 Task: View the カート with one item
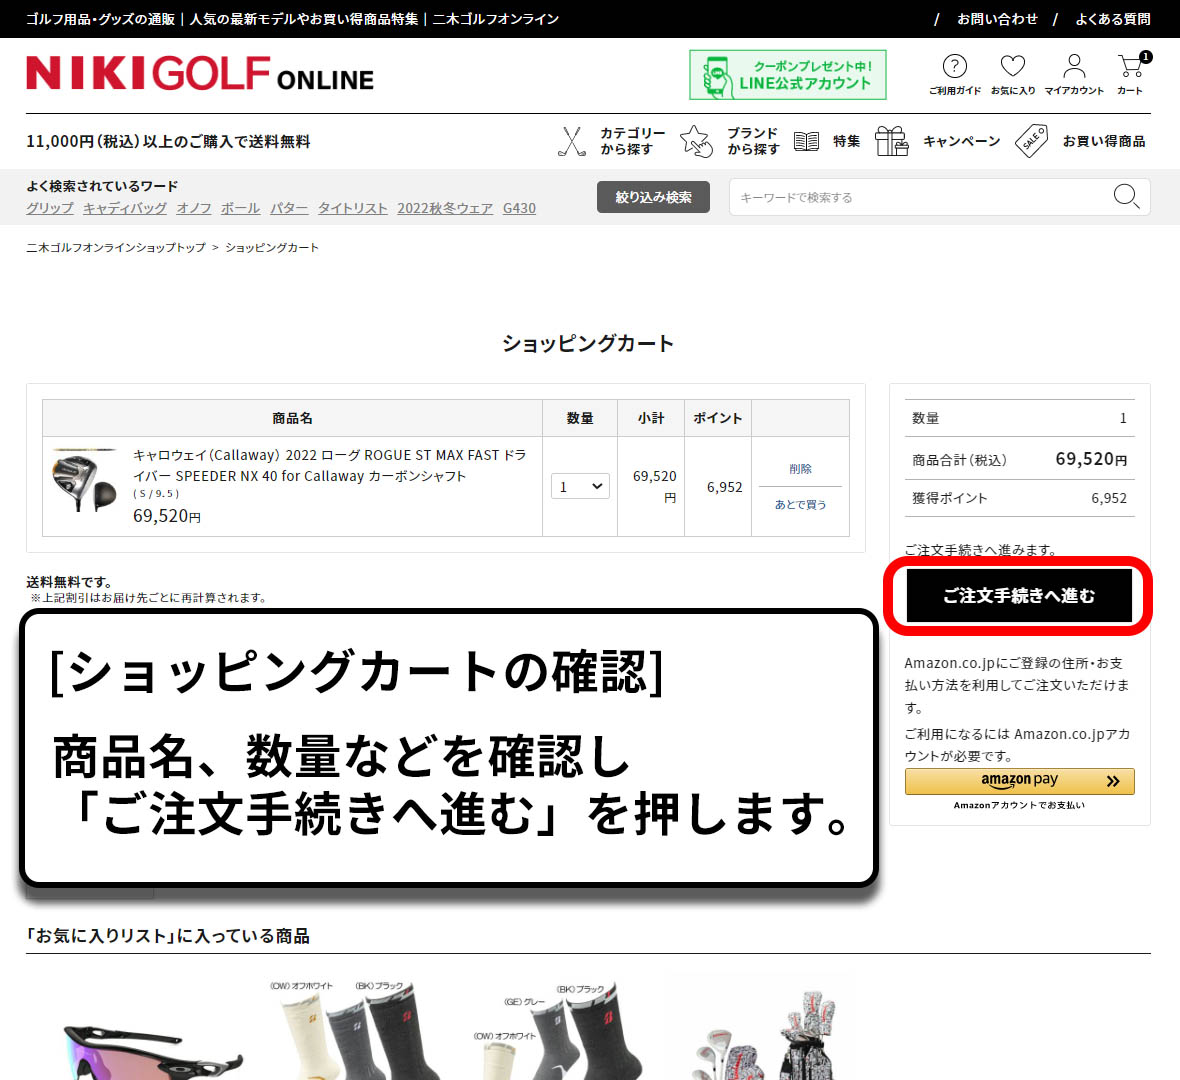pos(1129,68)
